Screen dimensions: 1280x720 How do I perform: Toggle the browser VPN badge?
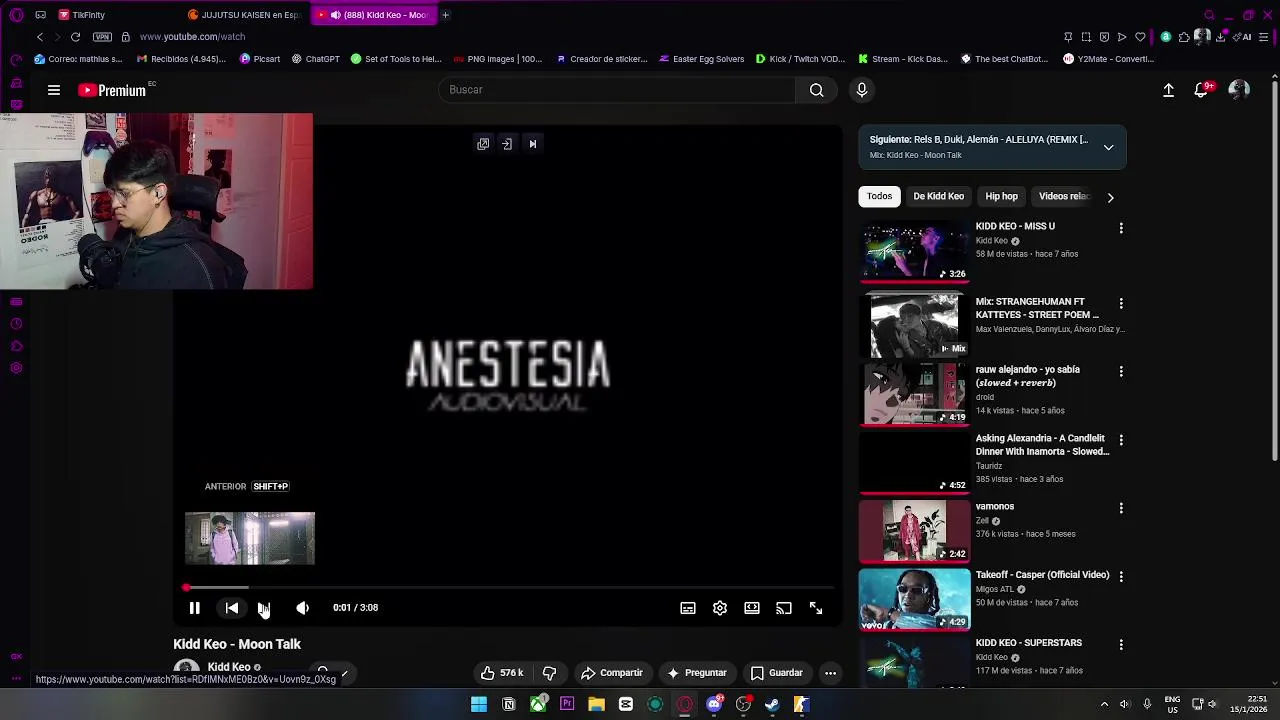coord(102,37)
